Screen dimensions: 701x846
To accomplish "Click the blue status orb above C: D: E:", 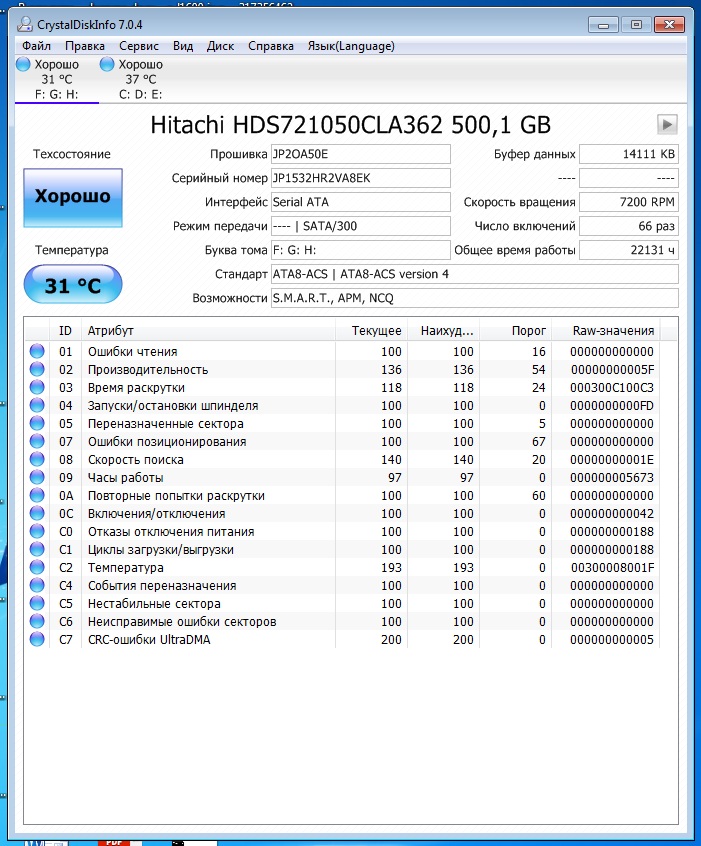I will [x=107, y=64].
